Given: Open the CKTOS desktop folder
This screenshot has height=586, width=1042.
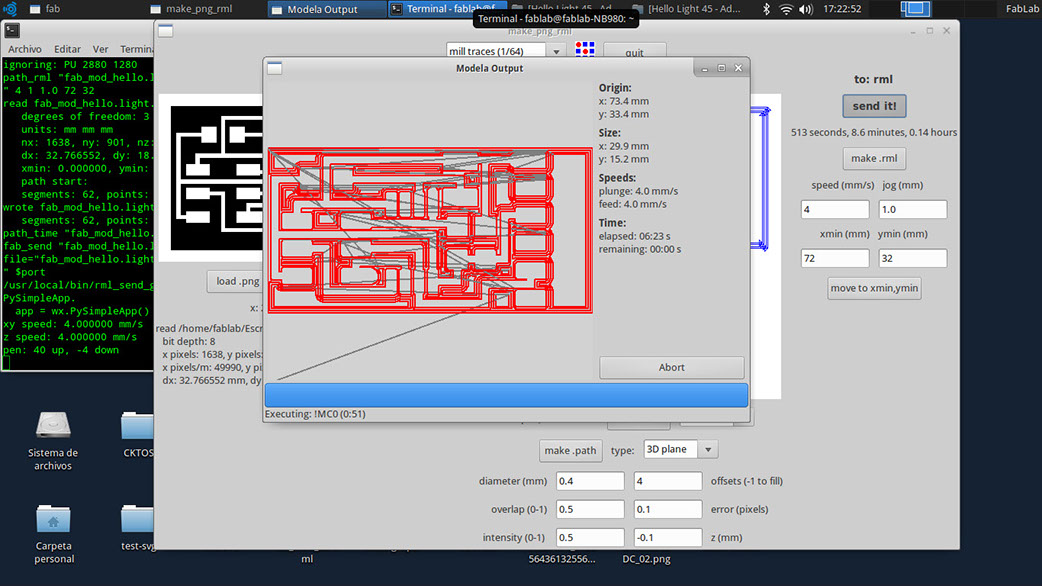Looking at the screenshot, I should point(138,435).
